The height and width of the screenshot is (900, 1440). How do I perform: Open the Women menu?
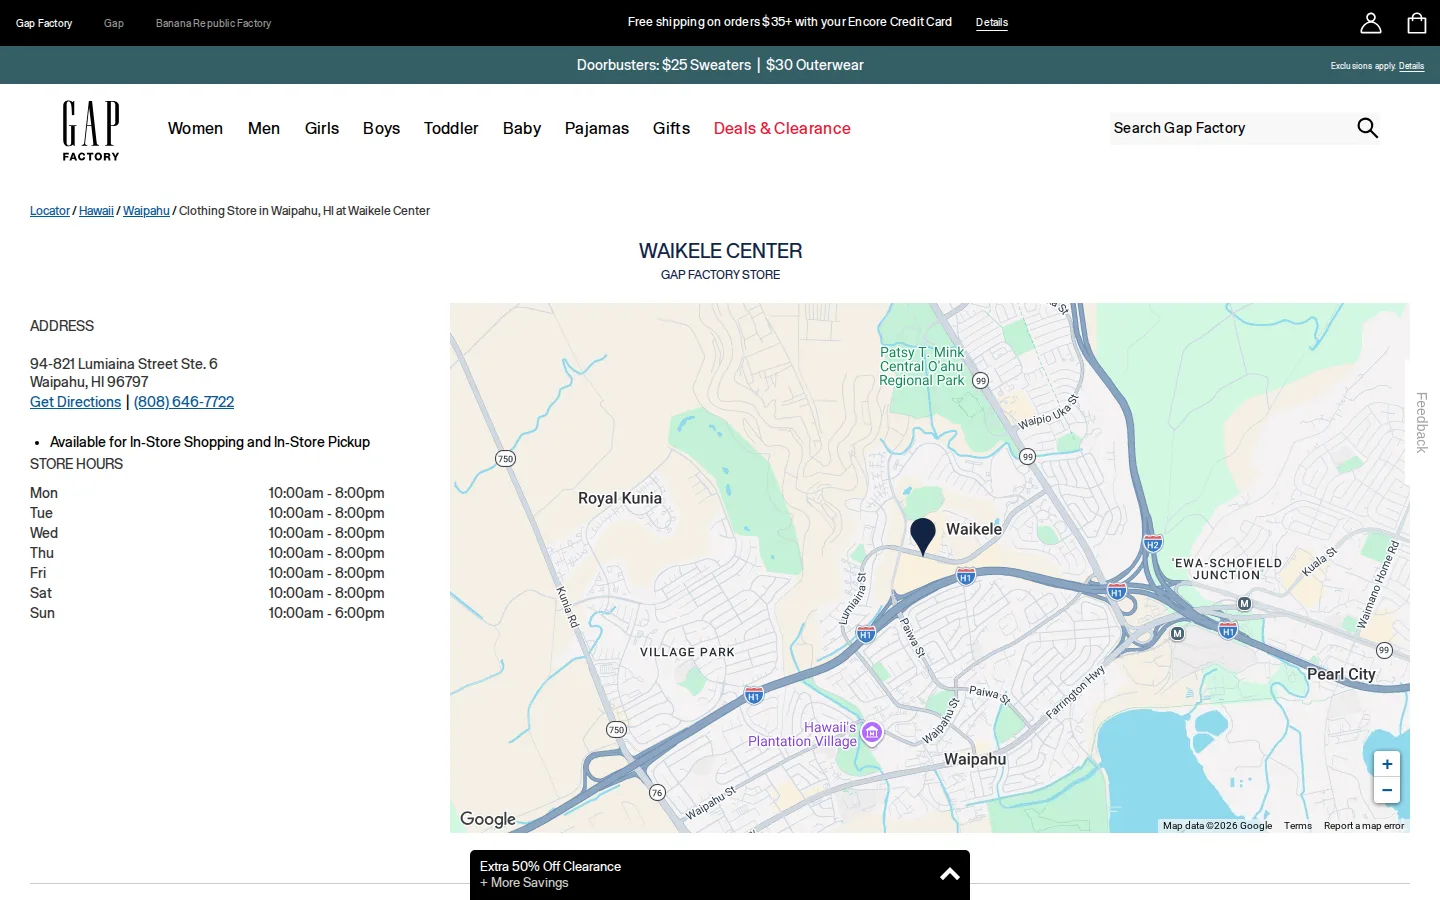pyautogui.click(x=195, y=128)
